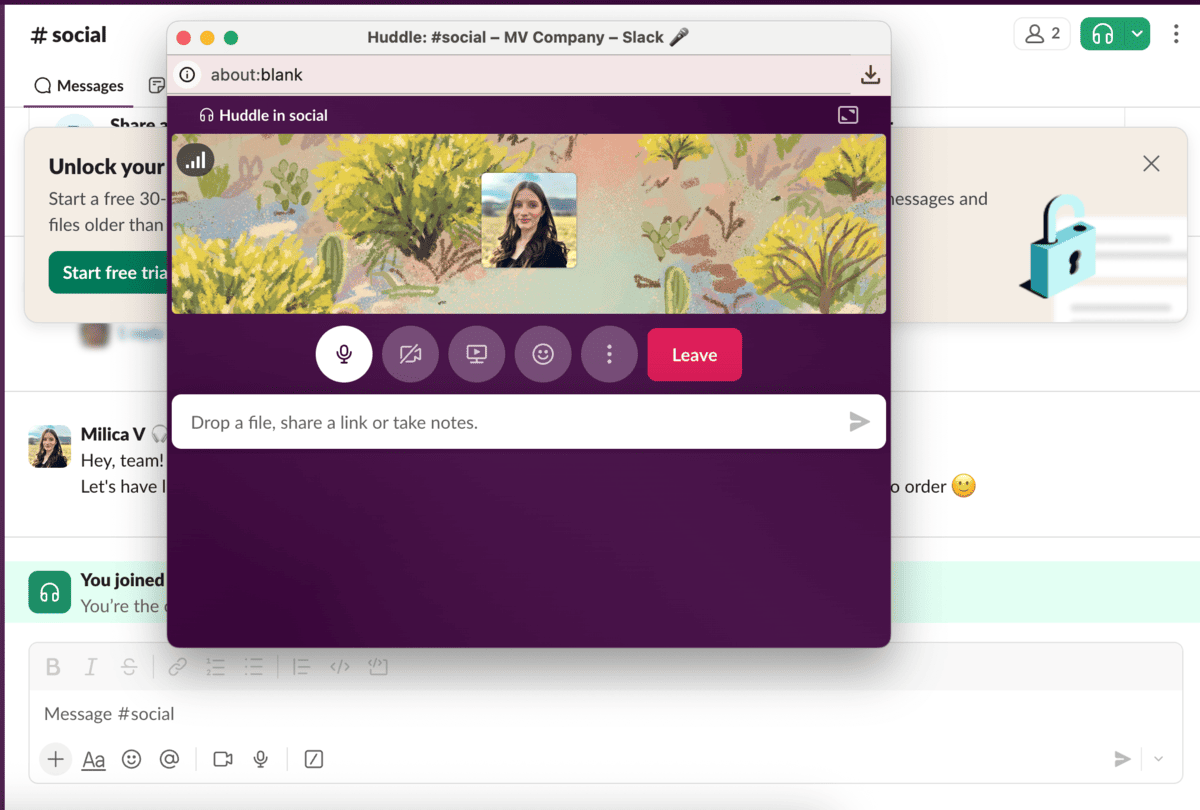Viewport: 1200px width, 810px height.
Task: Send the message in #social
Action: (1122, 760)
